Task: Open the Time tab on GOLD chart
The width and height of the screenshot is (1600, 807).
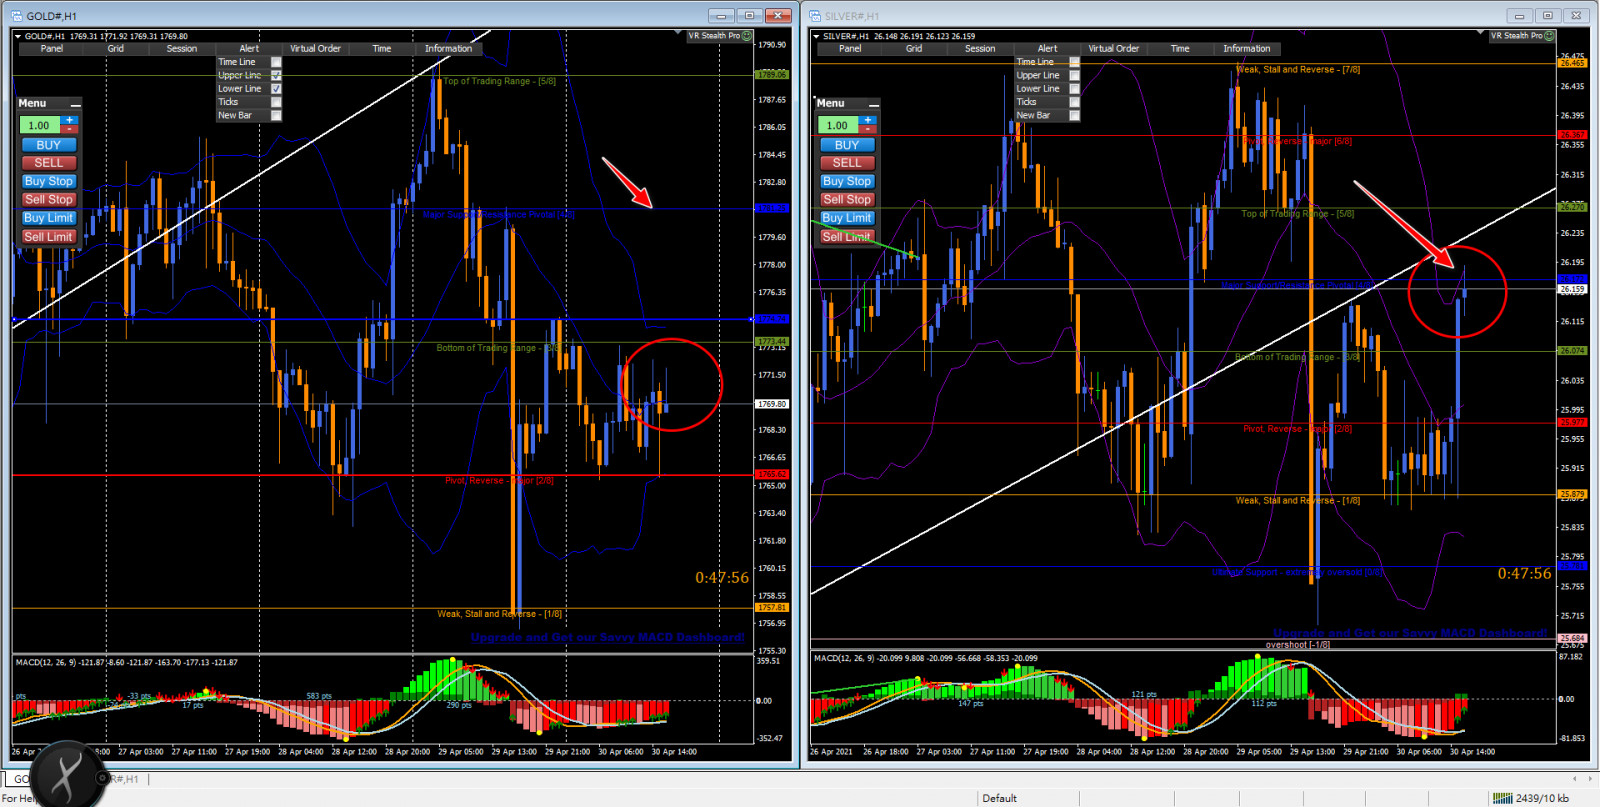Action: click(382, 48)
